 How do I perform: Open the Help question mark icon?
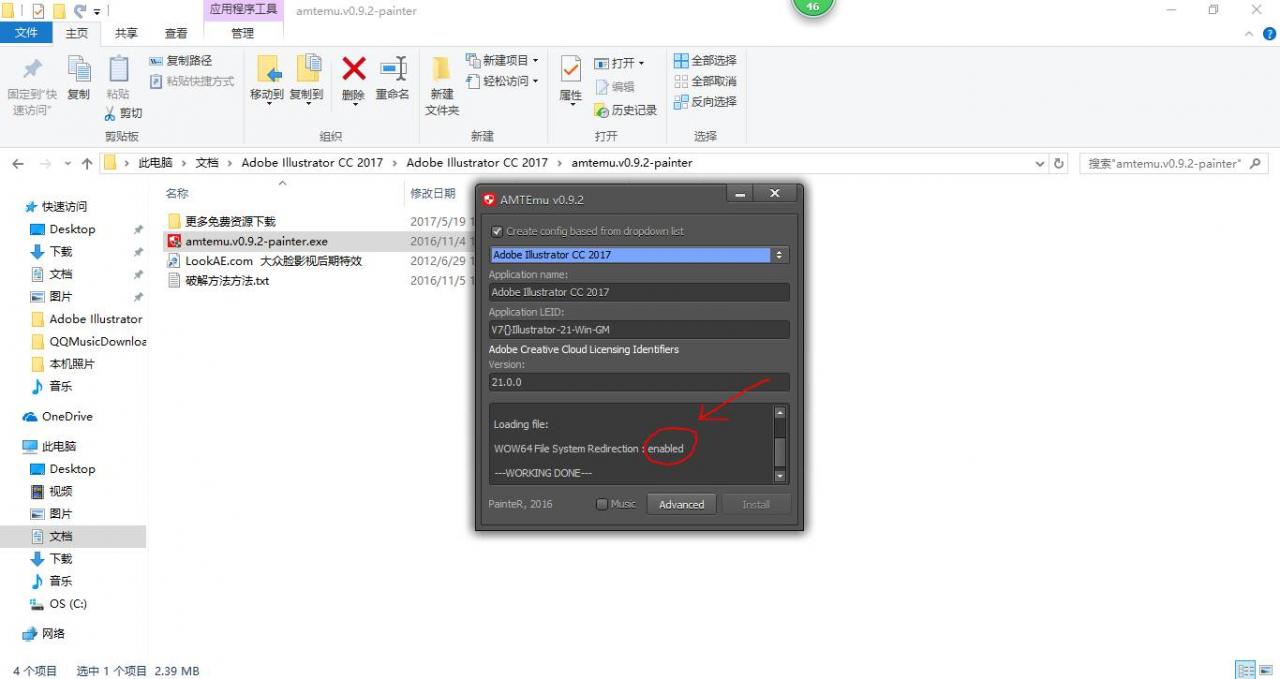pos(1269,33)
